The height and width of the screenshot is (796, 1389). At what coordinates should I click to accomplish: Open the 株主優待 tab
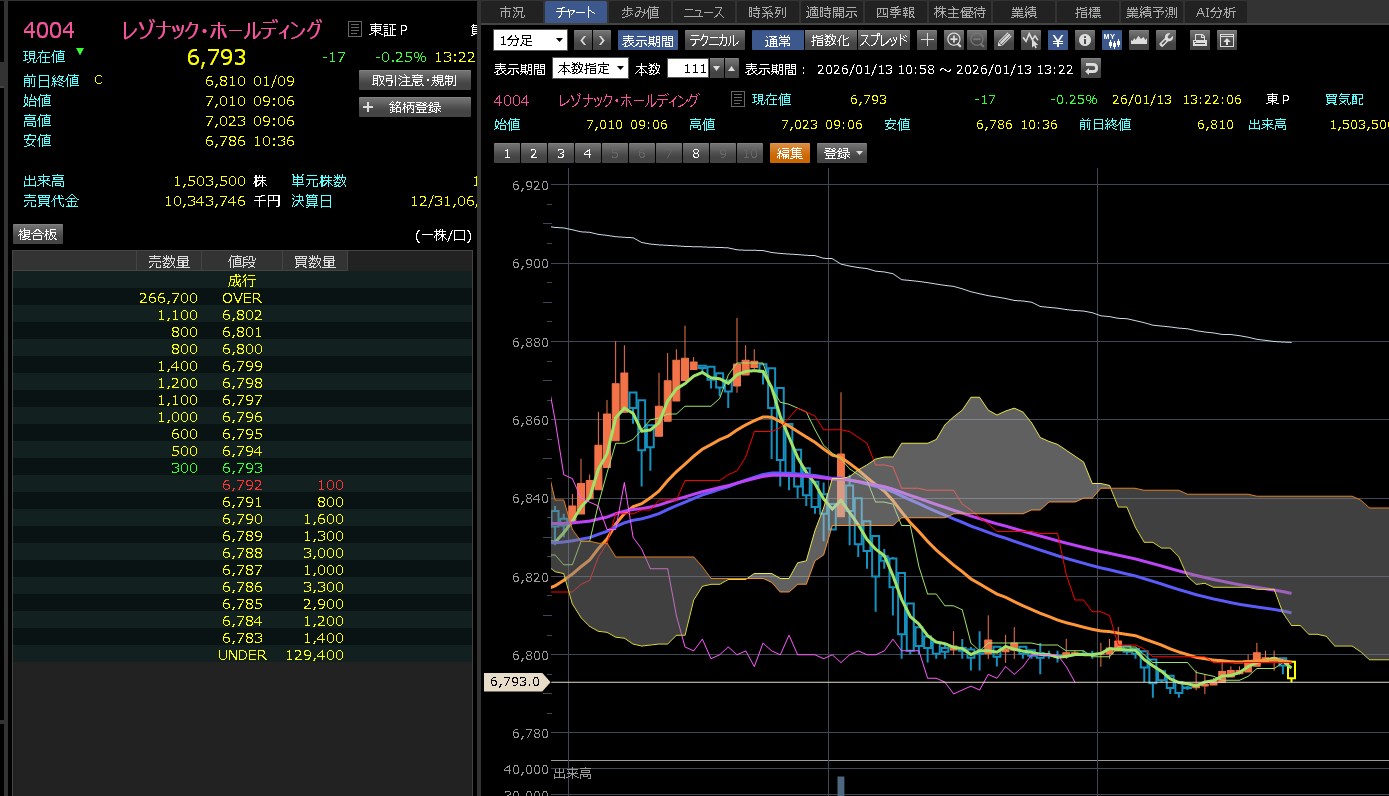[x=959, y=12]
